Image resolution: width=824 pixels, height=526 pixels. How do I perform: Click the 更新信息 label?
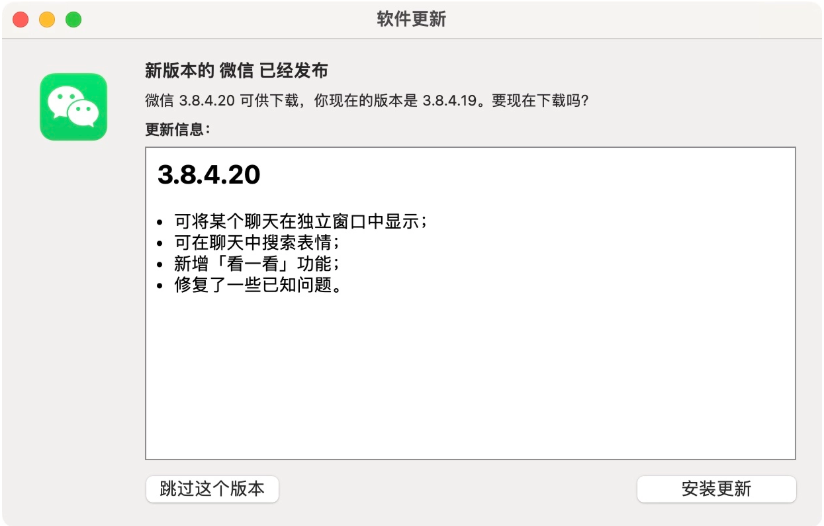(177, 129)
